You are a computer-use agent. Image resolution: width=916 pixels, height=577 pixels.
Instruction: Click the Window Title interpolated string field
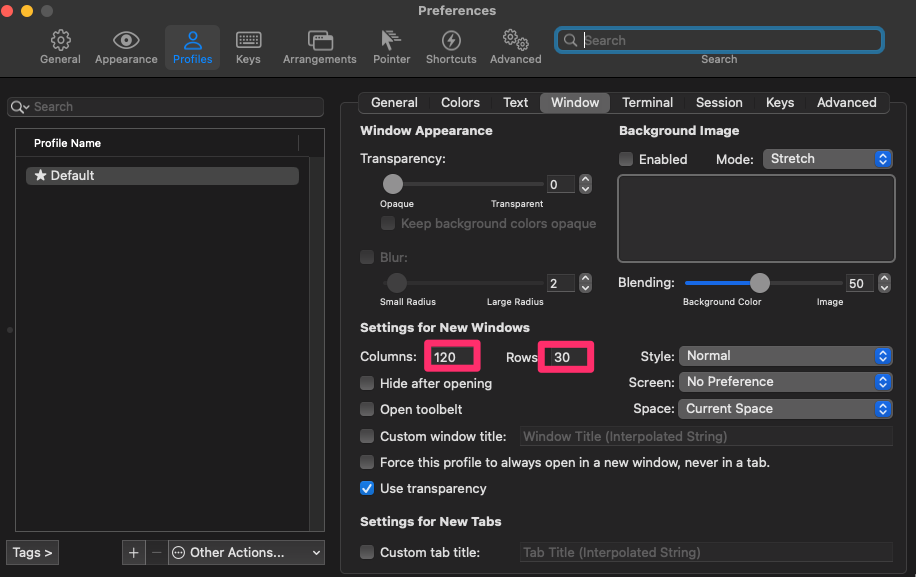point(706,436)
